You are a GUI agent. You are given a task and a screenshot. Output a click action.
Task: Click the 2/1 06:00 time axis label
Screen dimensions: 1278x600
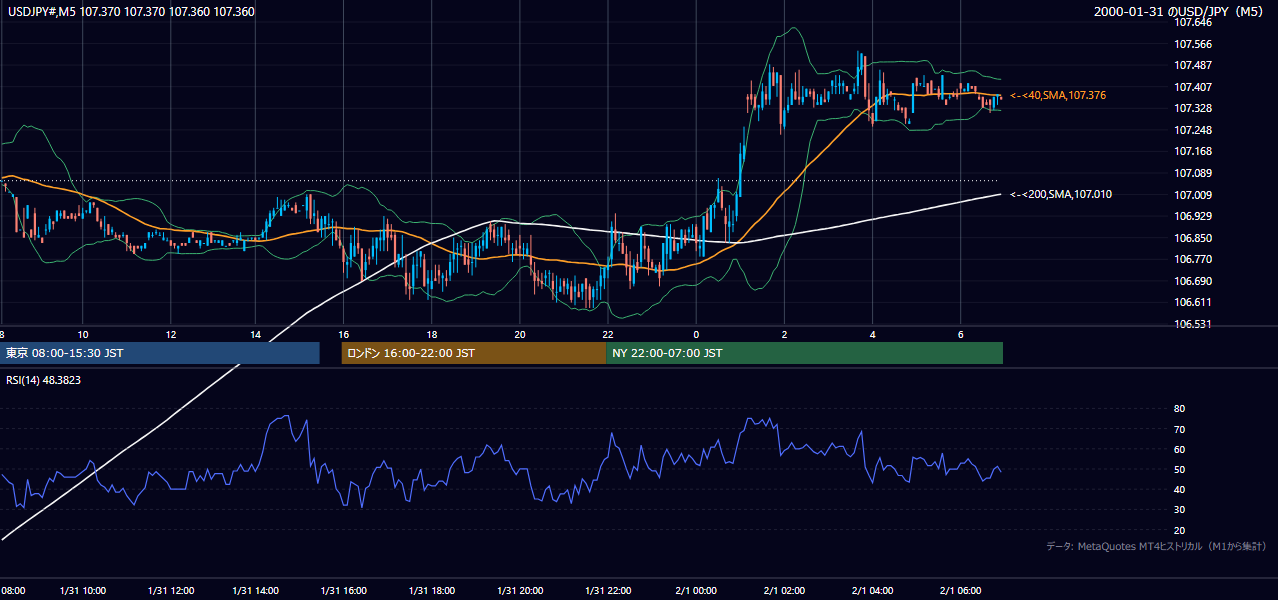coord(960,590)
